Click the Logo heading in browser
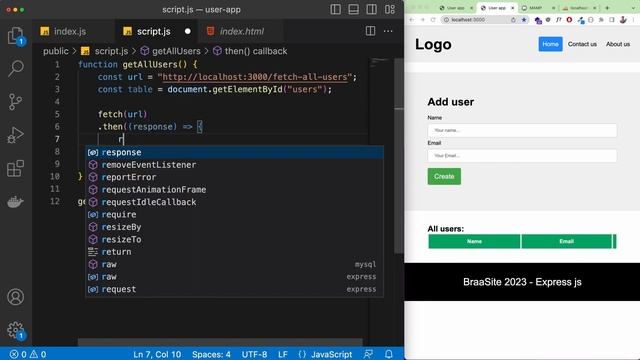The image size is (640, 360). pyautogui.click(x=433, y=44)
